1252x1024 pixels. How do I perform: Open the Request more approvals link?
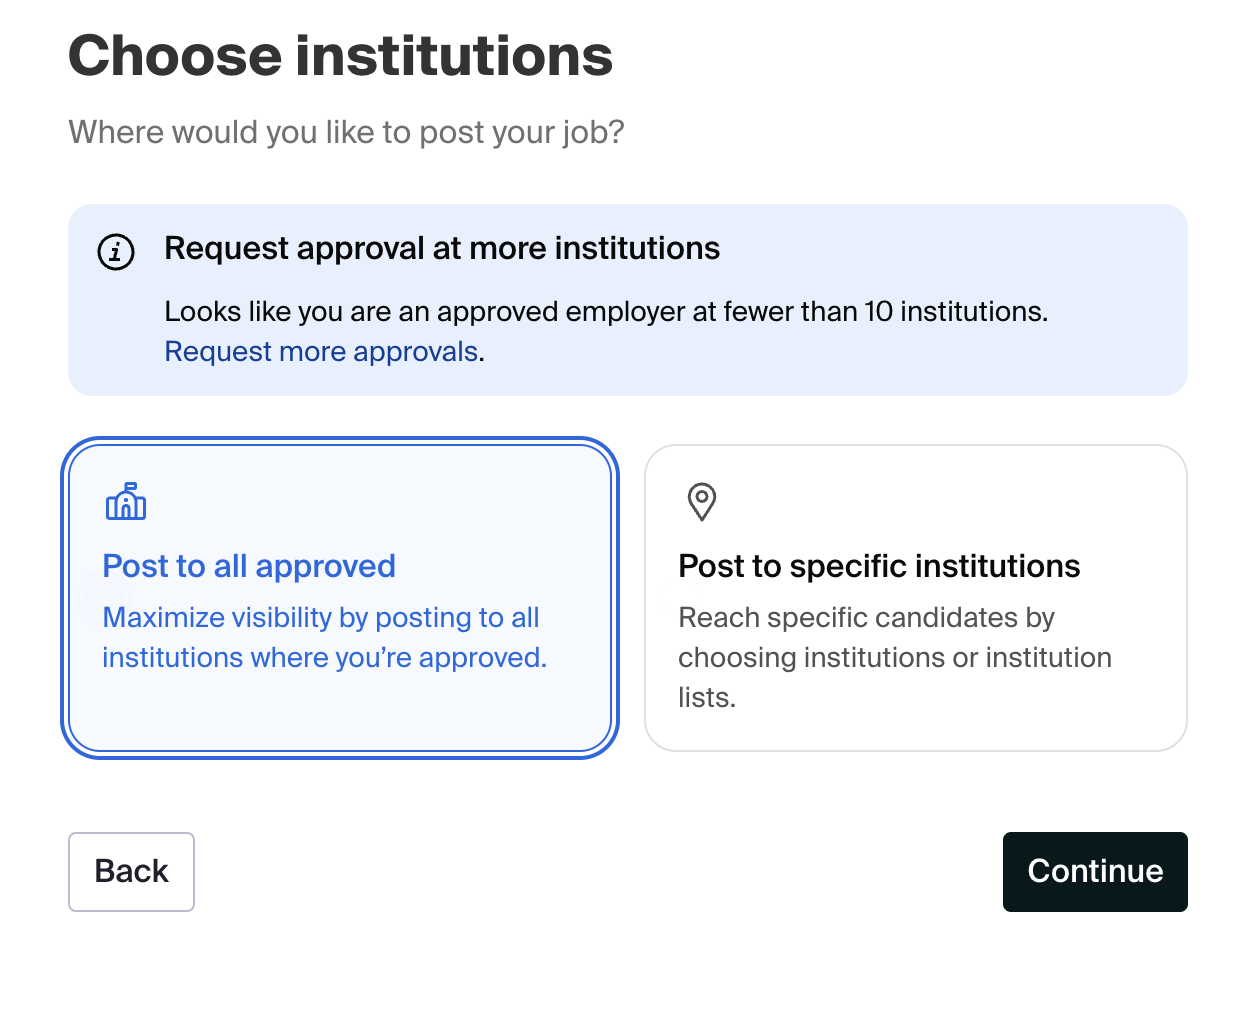click(321, 351)
